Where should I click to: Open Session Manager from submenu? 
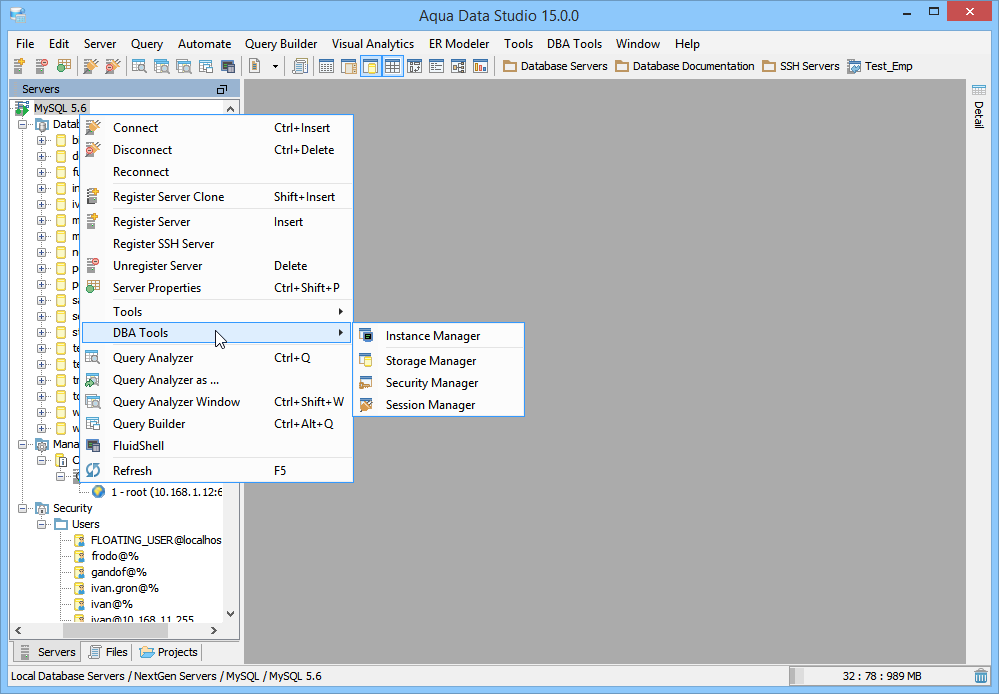[x=438, y=405]
